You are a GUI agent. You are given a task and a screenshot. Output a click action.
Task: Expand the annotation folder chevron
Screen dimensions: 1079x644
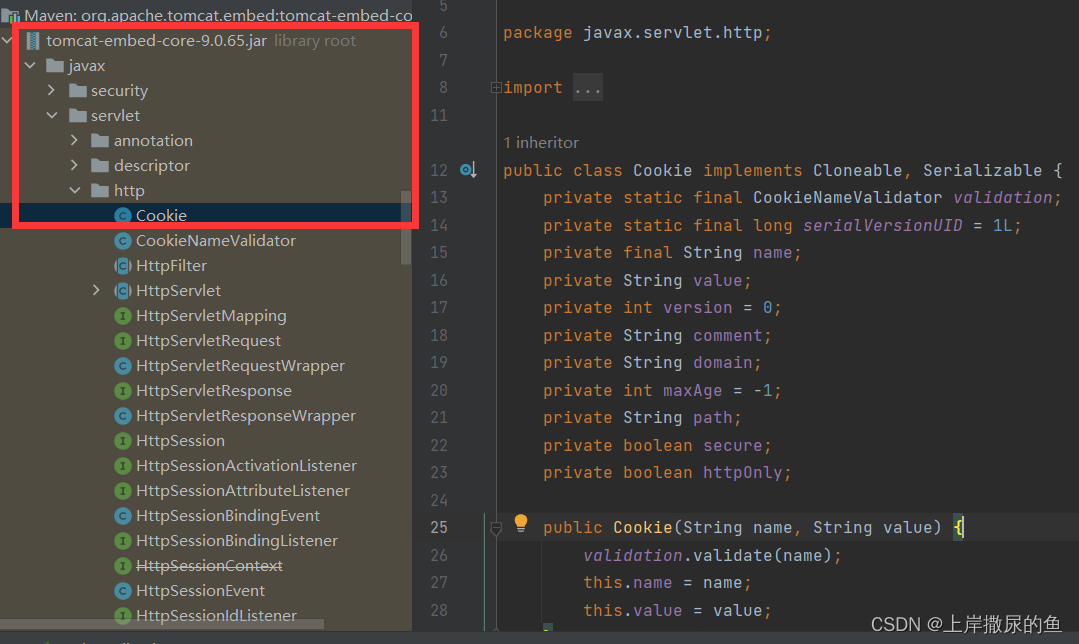click(x=74, y=140)
